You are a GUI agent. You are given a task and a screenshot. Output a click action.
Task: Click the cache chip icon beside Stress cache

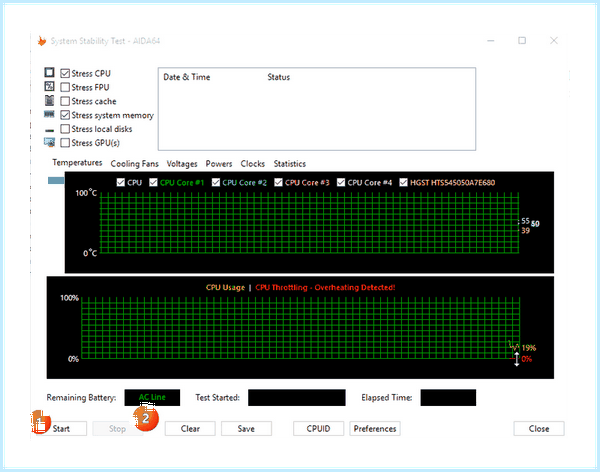[49, 100]
